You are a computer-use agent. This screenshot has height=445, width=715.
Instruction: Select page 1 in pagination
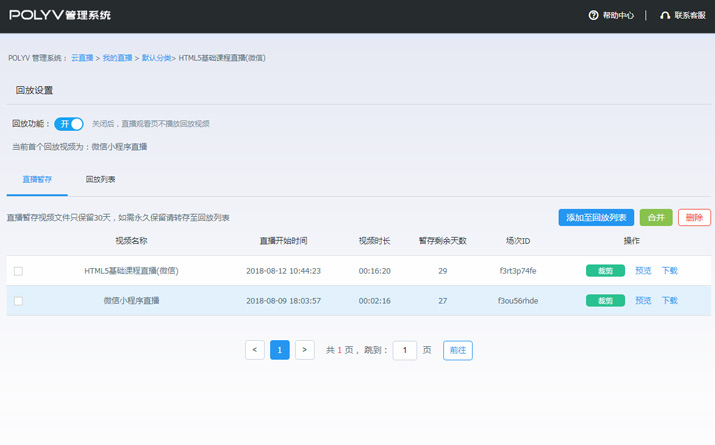point(280,350)
